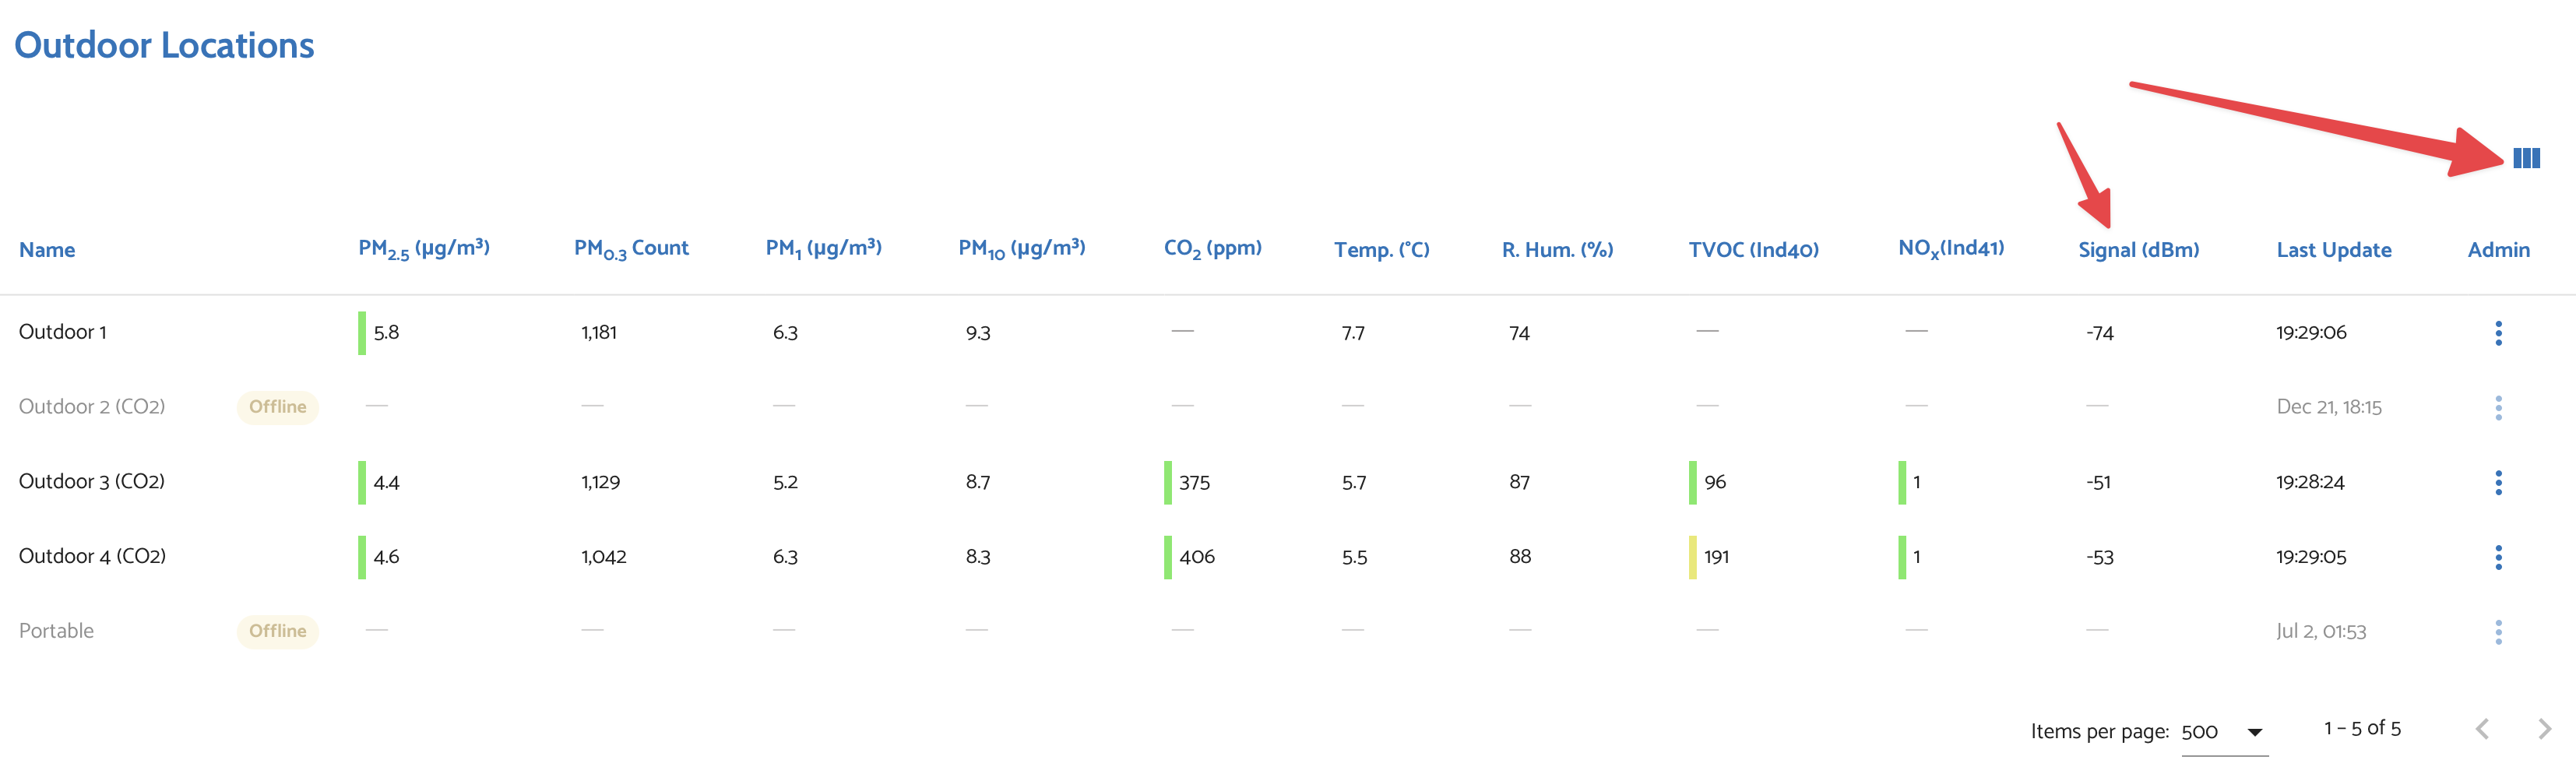The image size is (2576, 774).
Task: Go to previous page arrow
Action: click(2482, 728)
